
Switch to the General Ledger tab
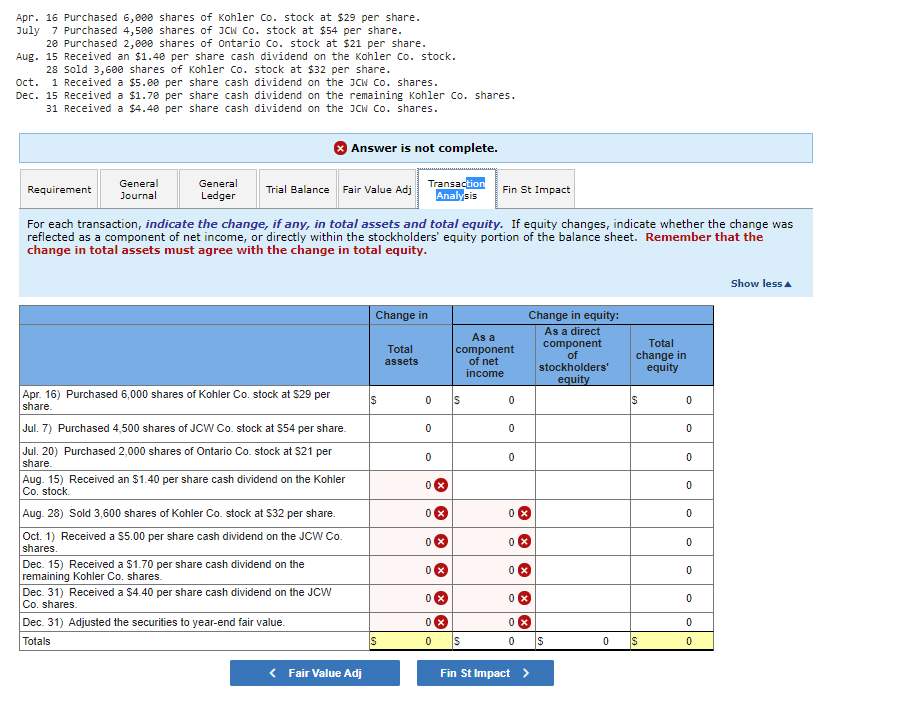218,189
